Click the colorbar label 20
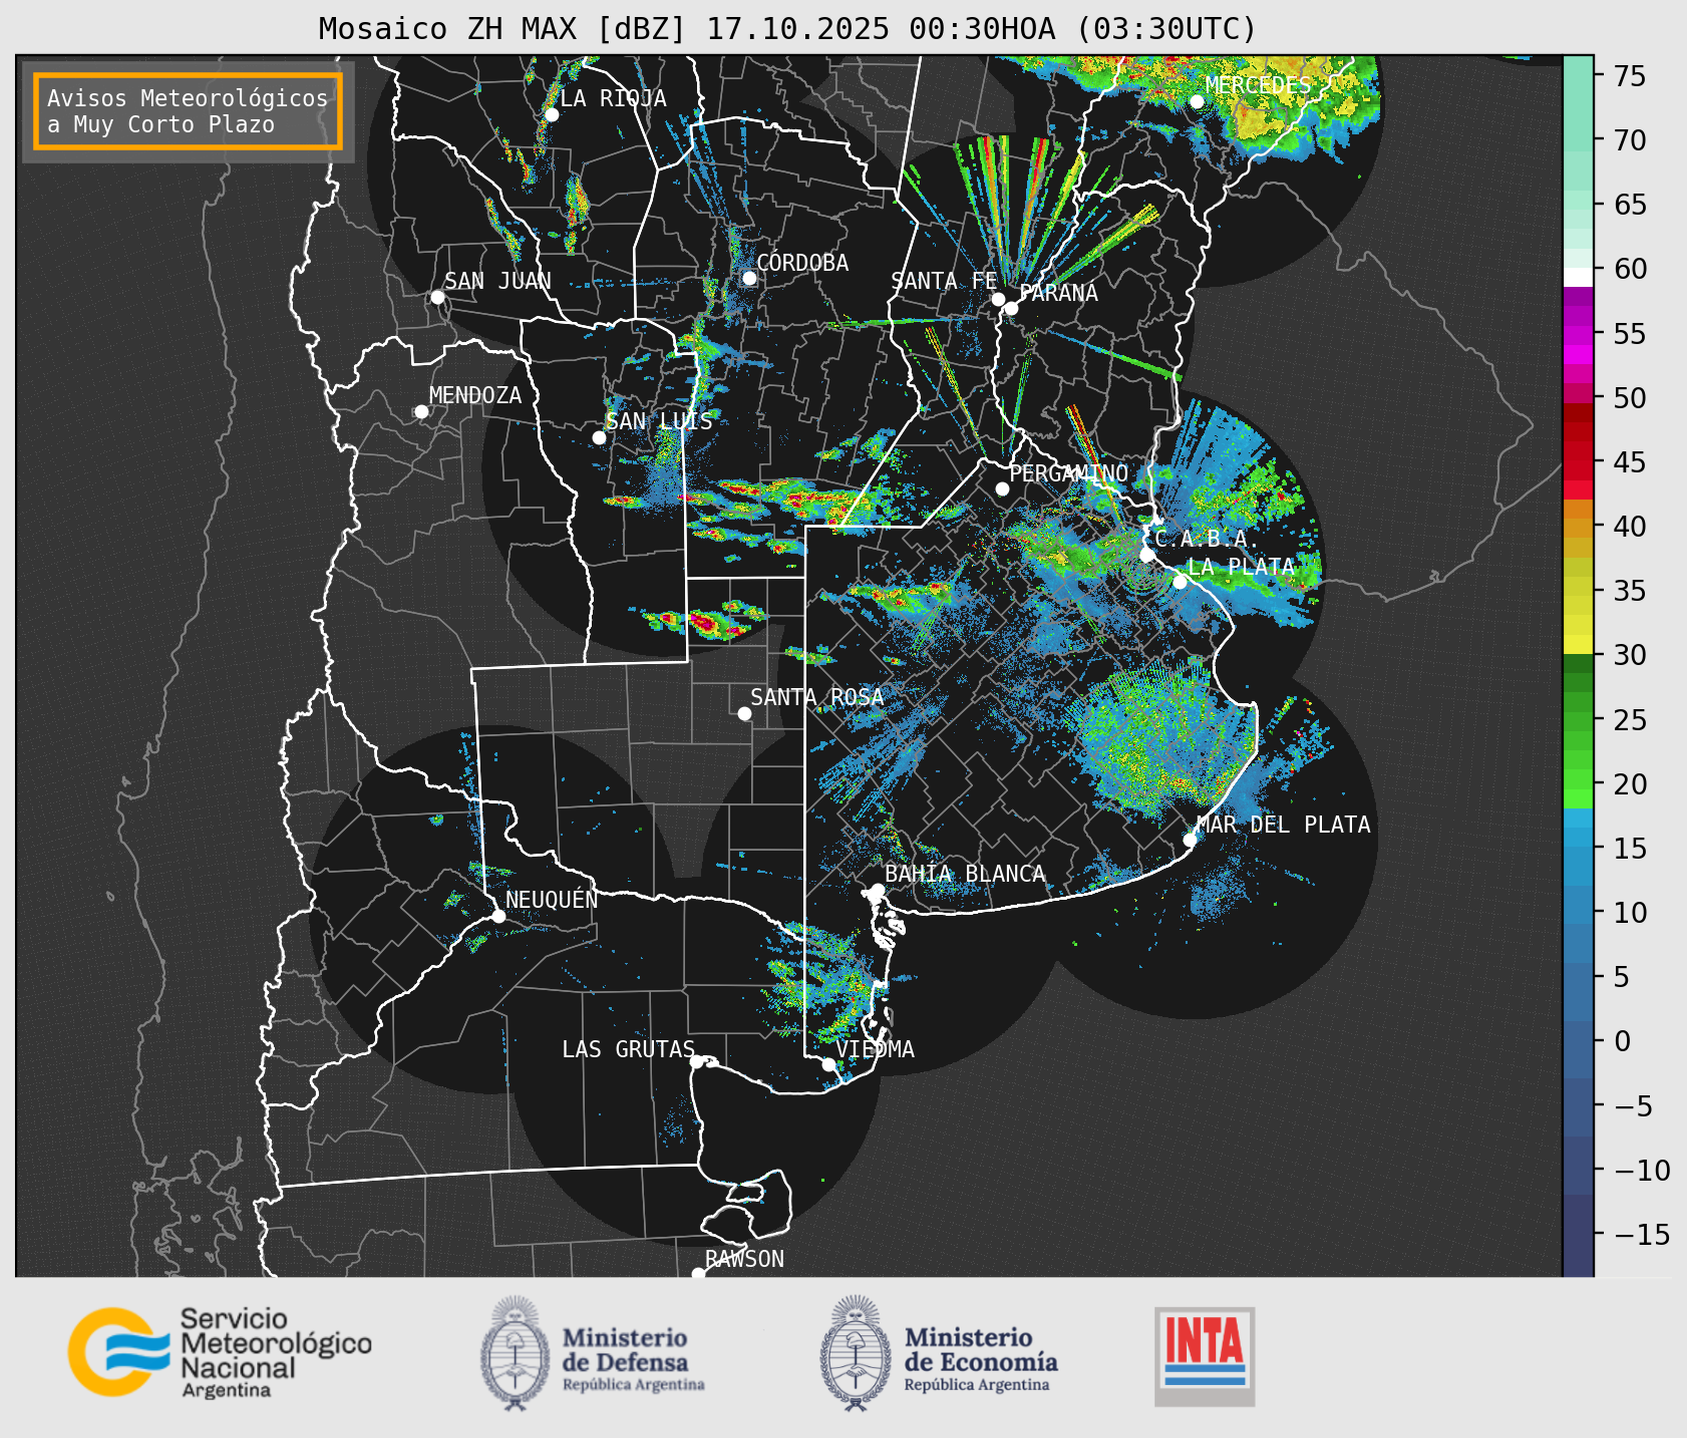This screenshot has width=1687, height=1438. 1629,784
